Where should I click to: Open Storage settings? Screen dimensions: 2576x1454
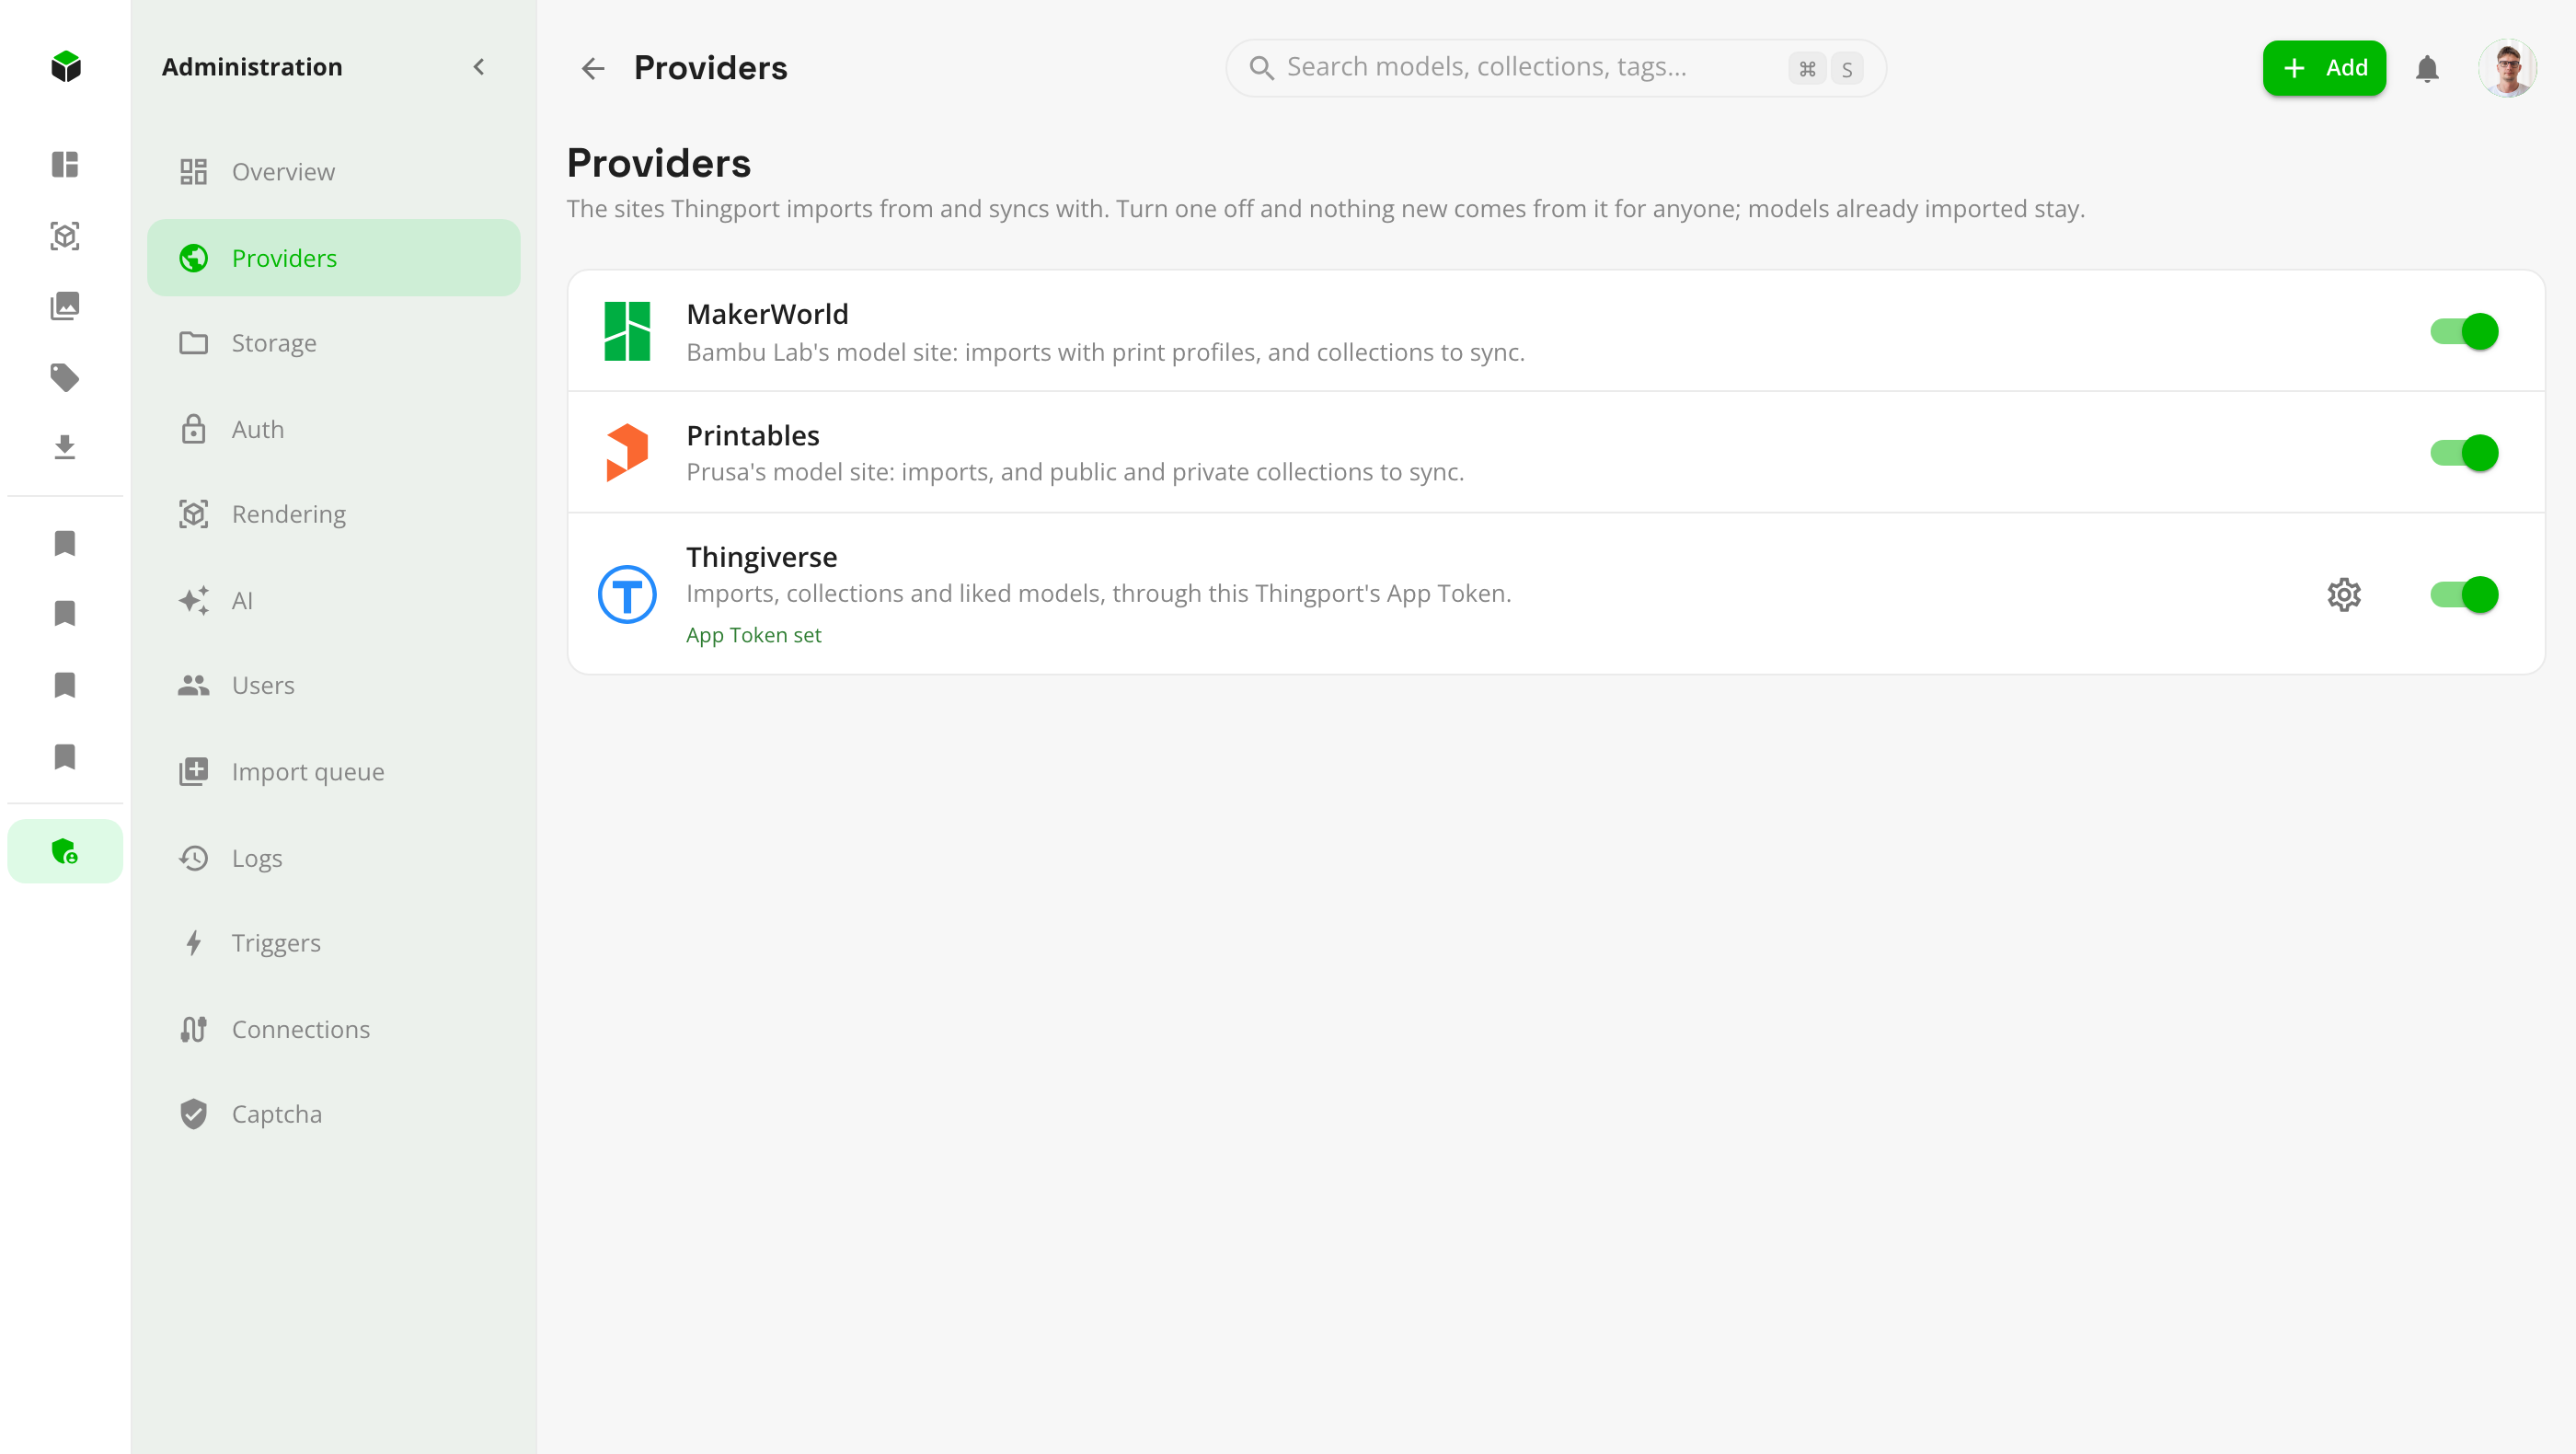(x=334, y=343)
